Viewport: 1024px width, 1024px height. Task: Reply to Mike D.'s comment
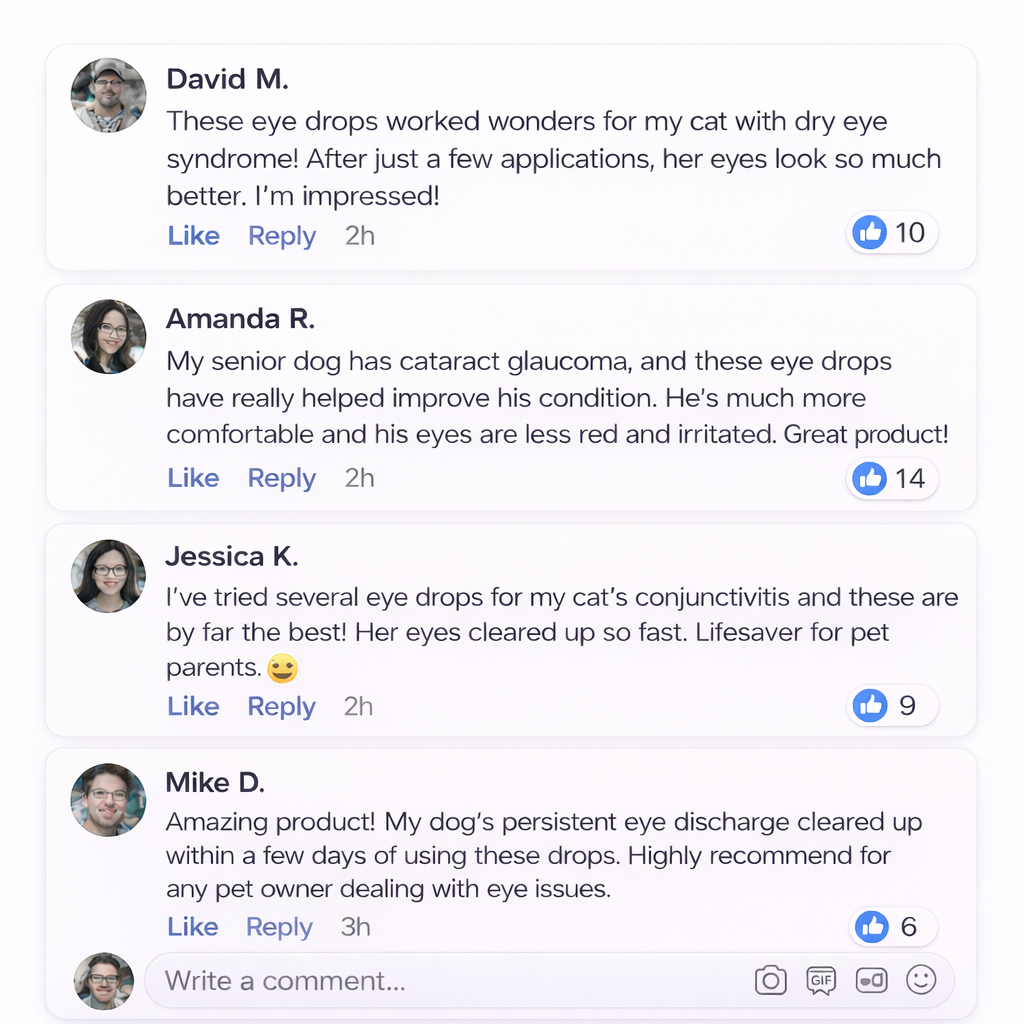279,928
